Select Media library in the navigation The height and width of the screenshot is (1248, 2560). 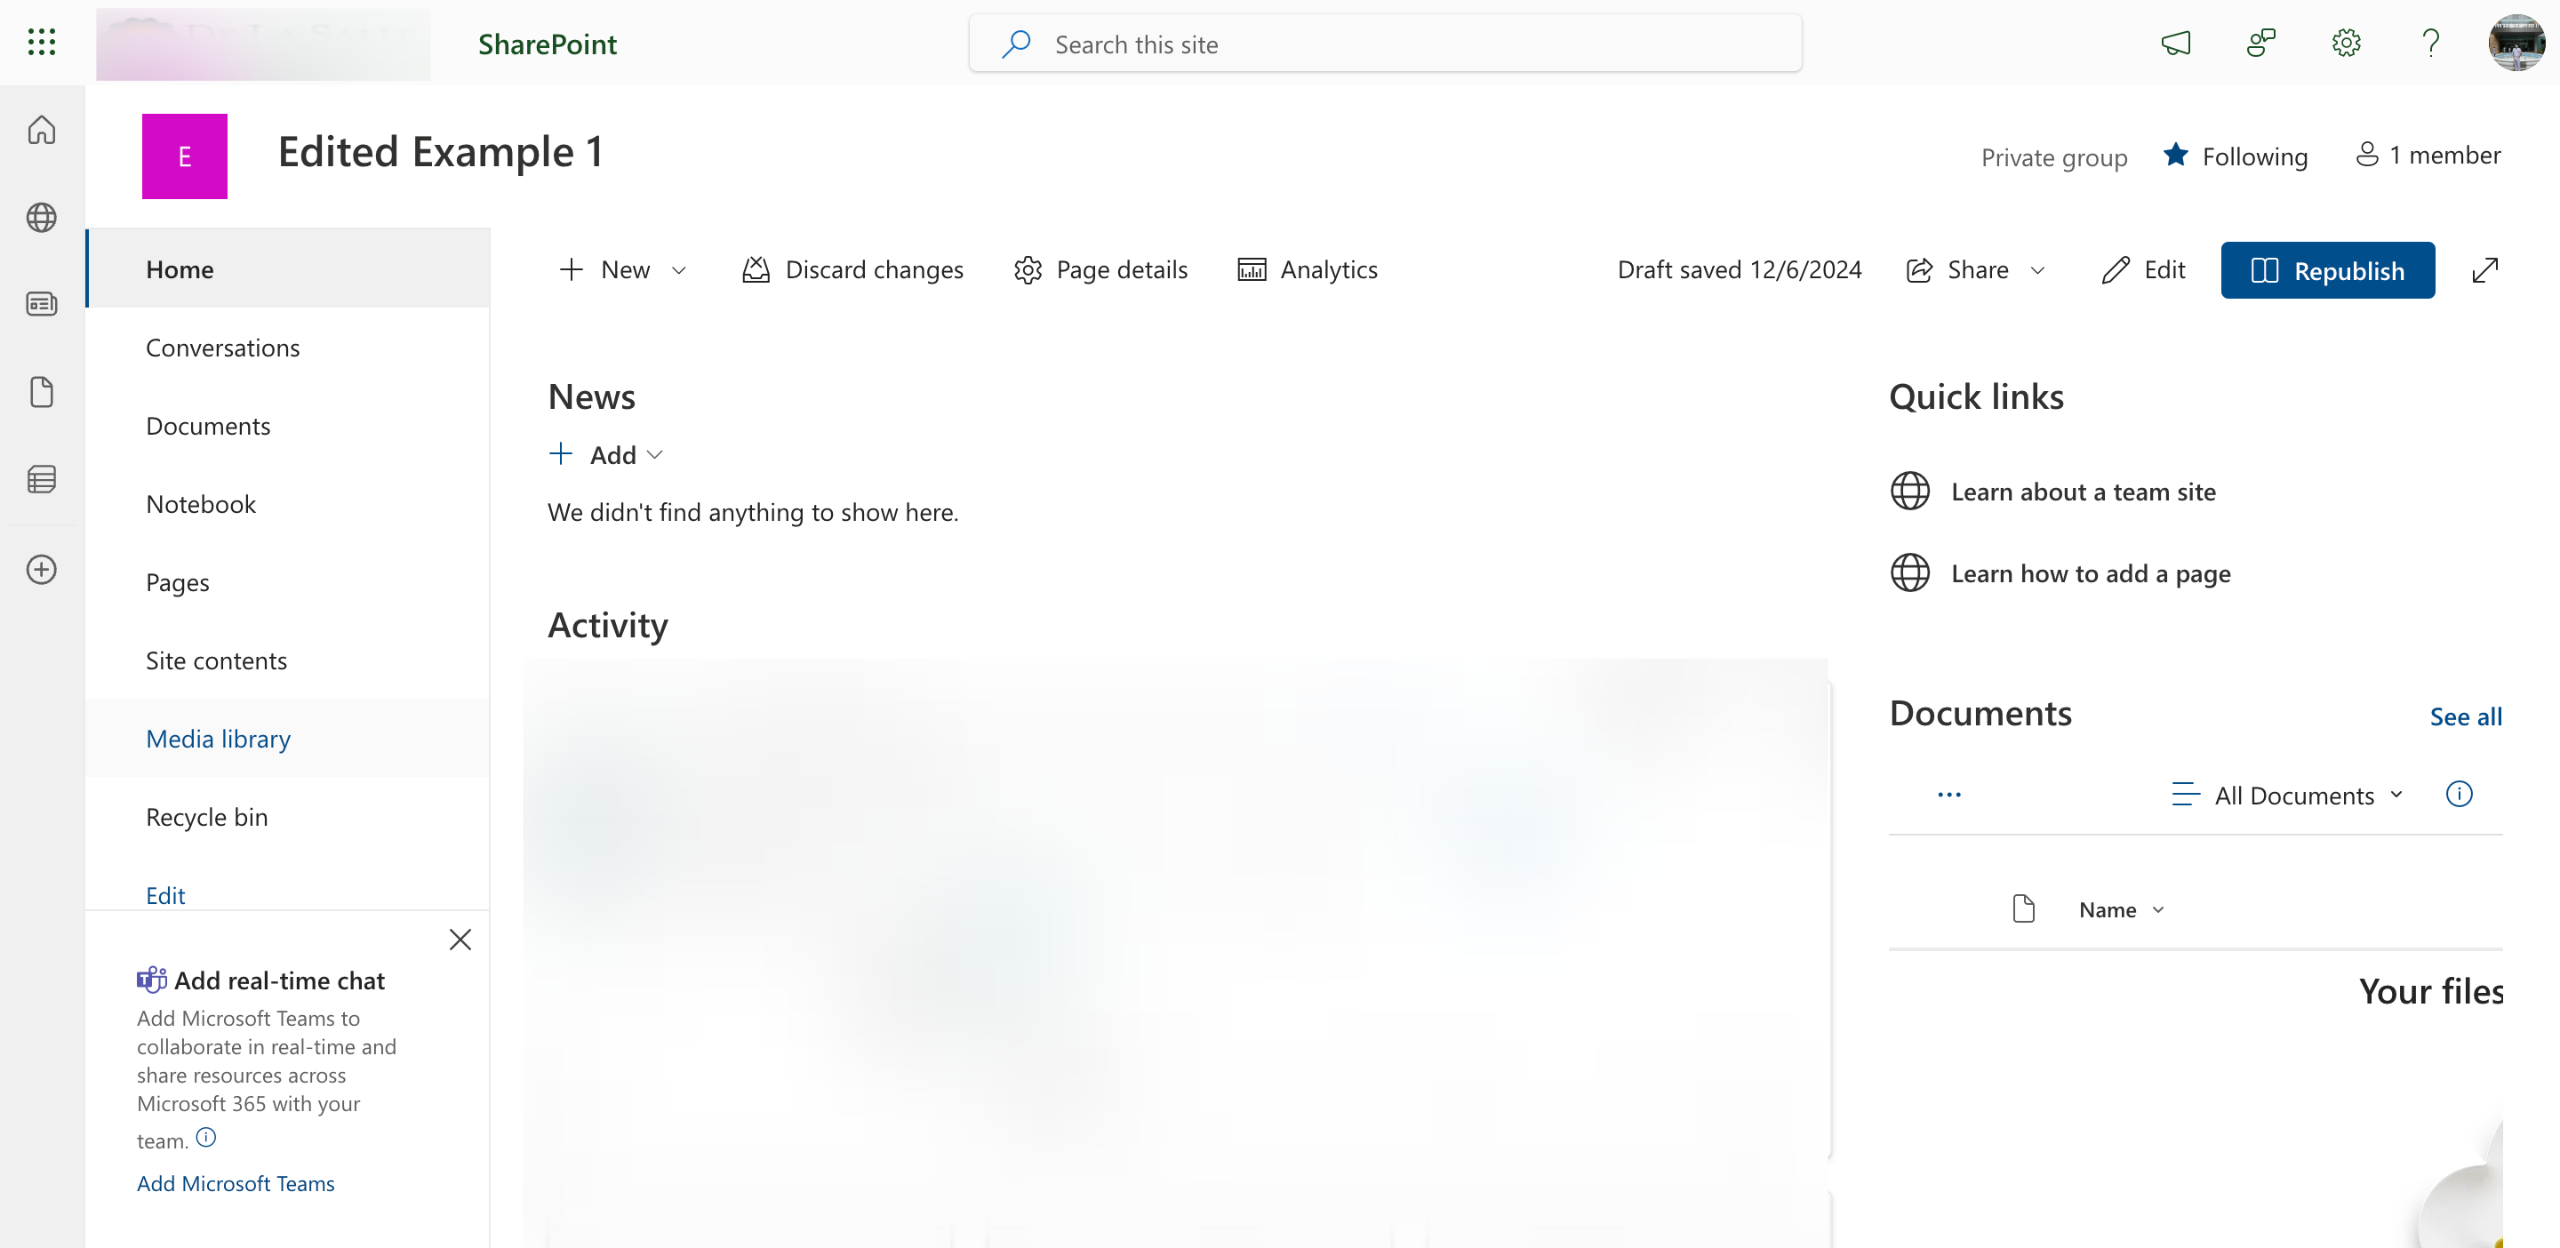pyautogui.click(x=218, y=739)
